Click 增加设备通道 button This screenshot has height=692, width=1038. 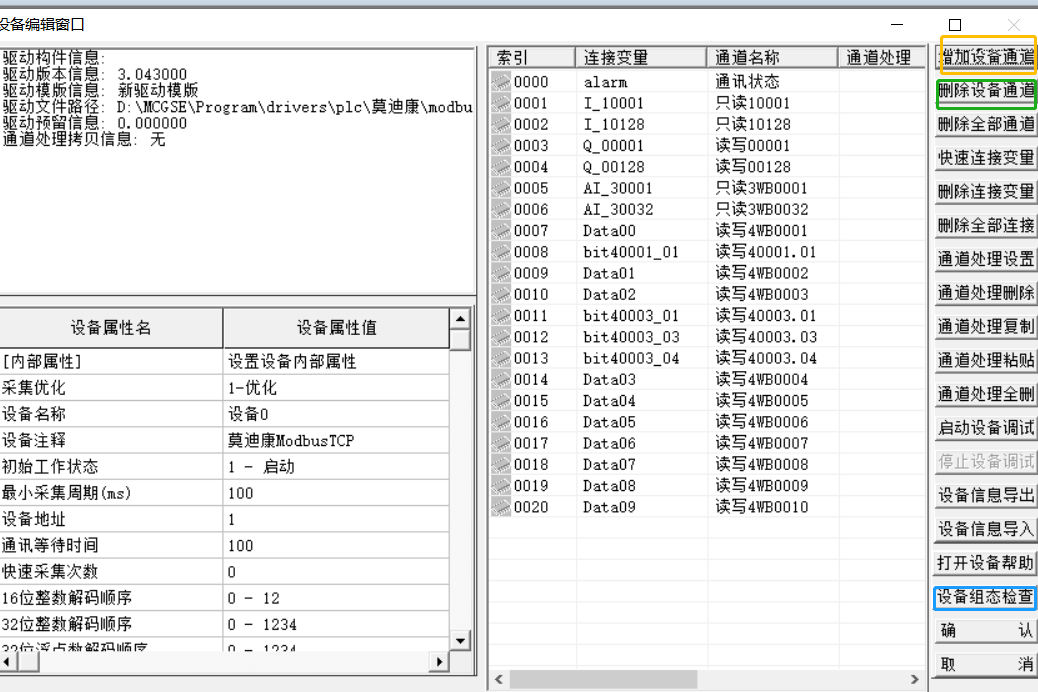coord(986,57)
